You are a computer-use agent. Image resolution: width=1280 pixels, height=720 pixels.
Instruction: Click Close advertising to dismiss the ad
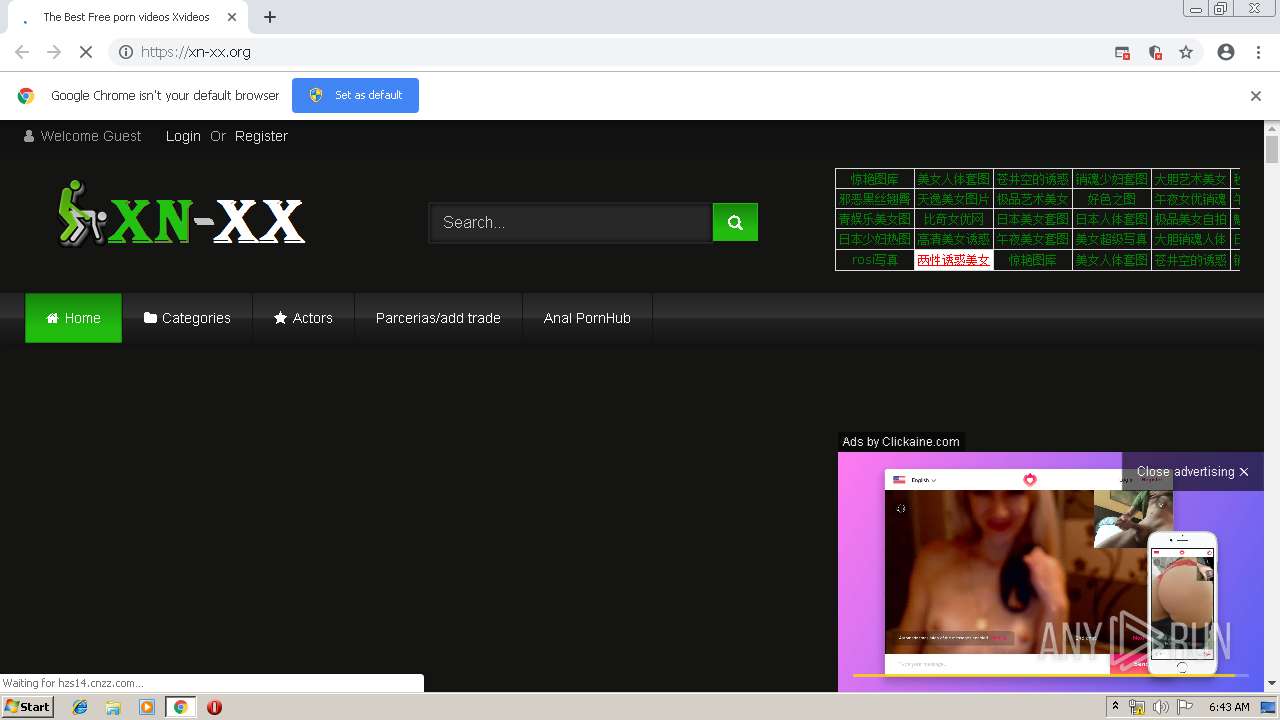click(1192, 471)
